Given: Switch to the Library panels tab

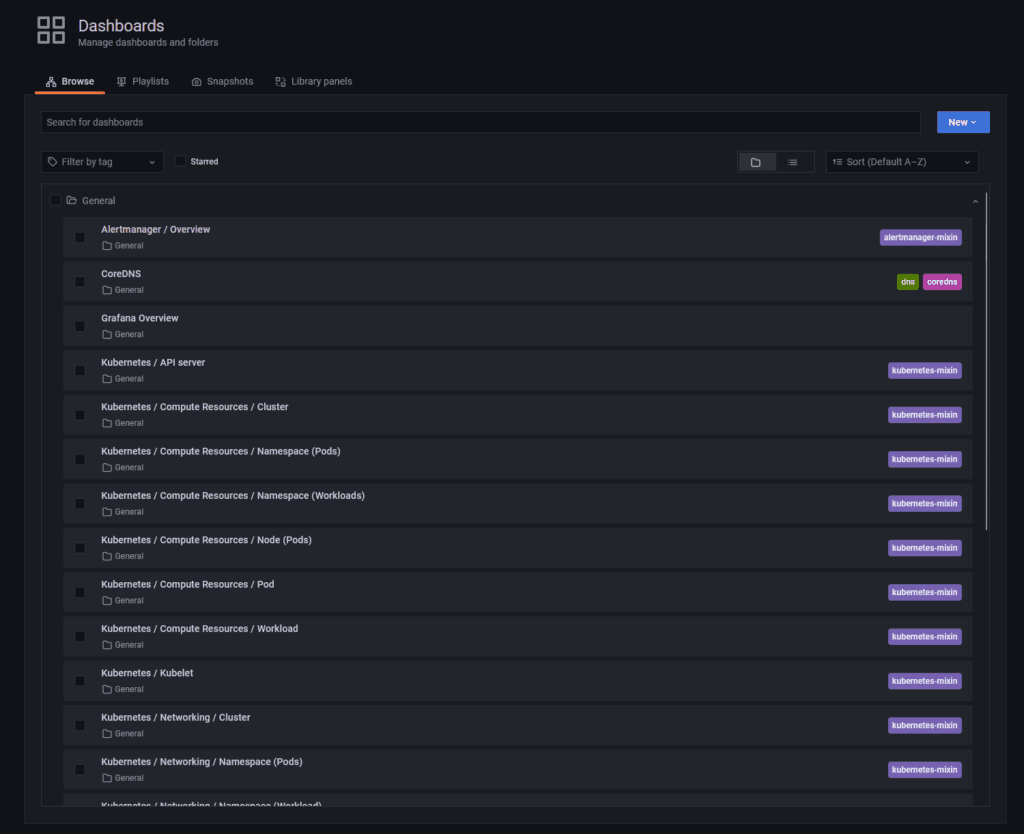Looking at the screenshot, I should pyautogui.click(x=314, y=82).
